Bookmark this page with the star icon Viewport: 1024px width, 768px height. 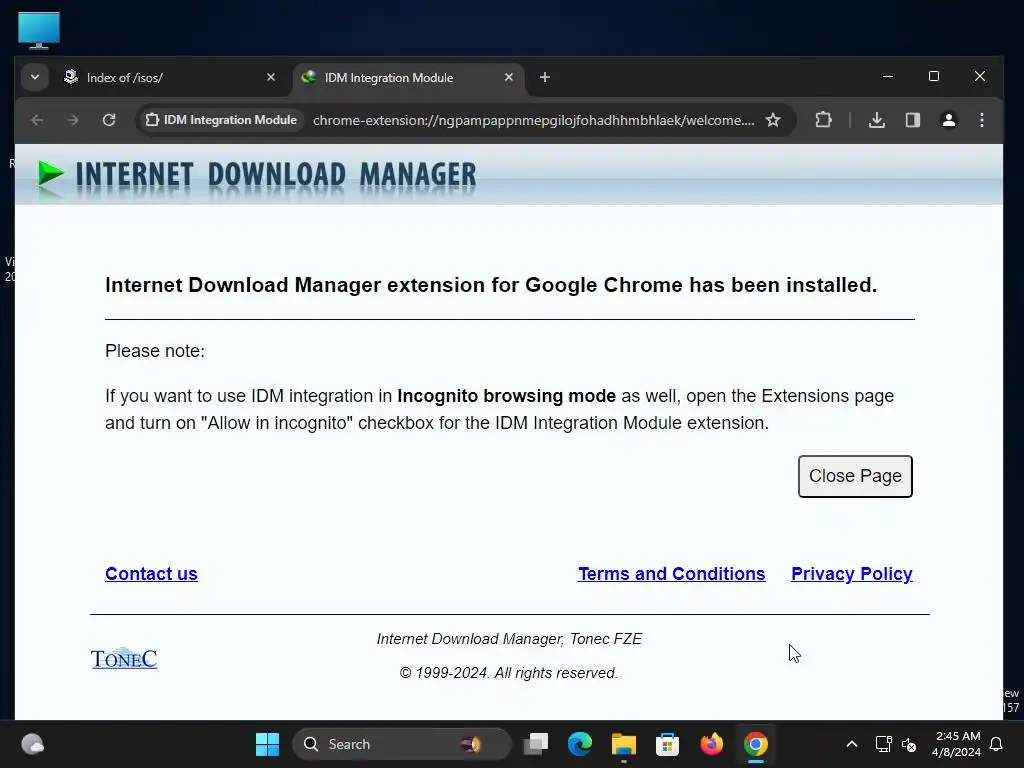[x=773, y=120]
